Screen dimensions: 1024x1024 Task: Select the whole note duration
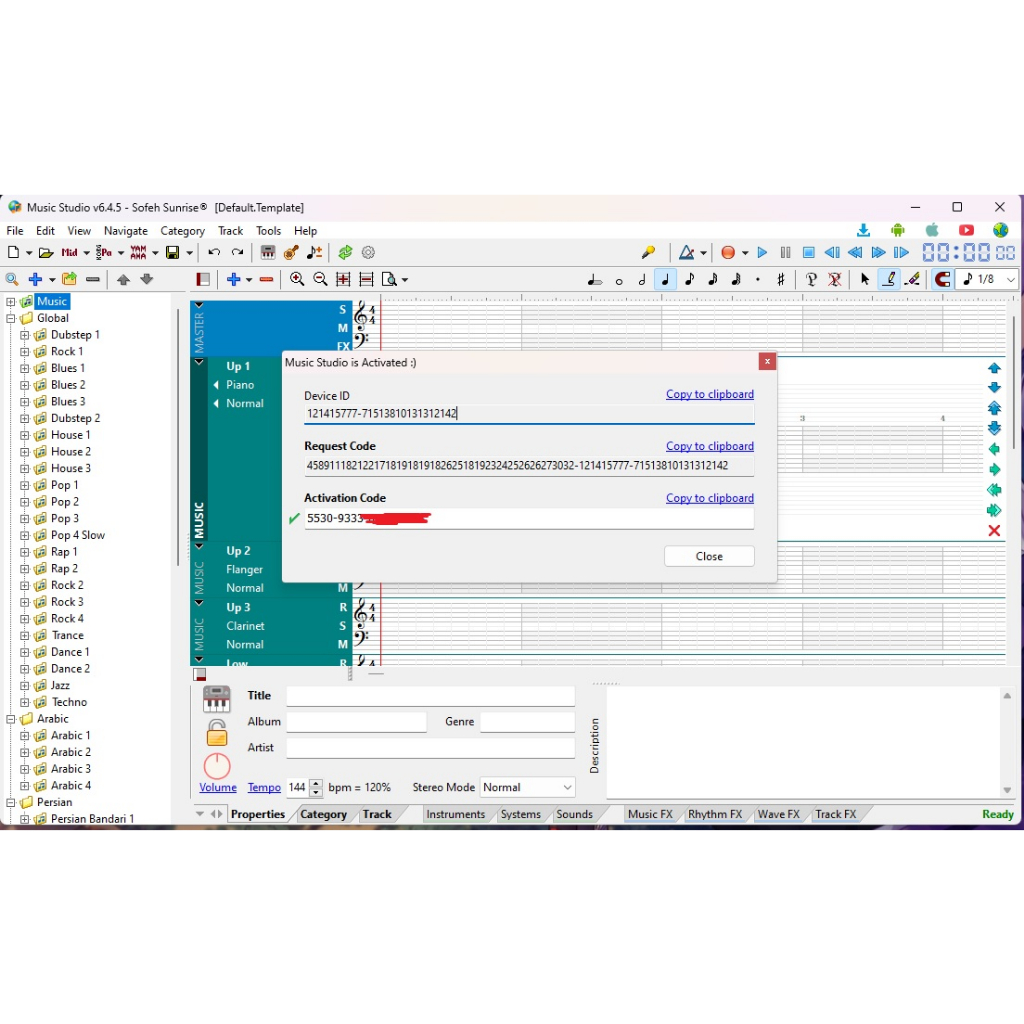coord(619,281)
